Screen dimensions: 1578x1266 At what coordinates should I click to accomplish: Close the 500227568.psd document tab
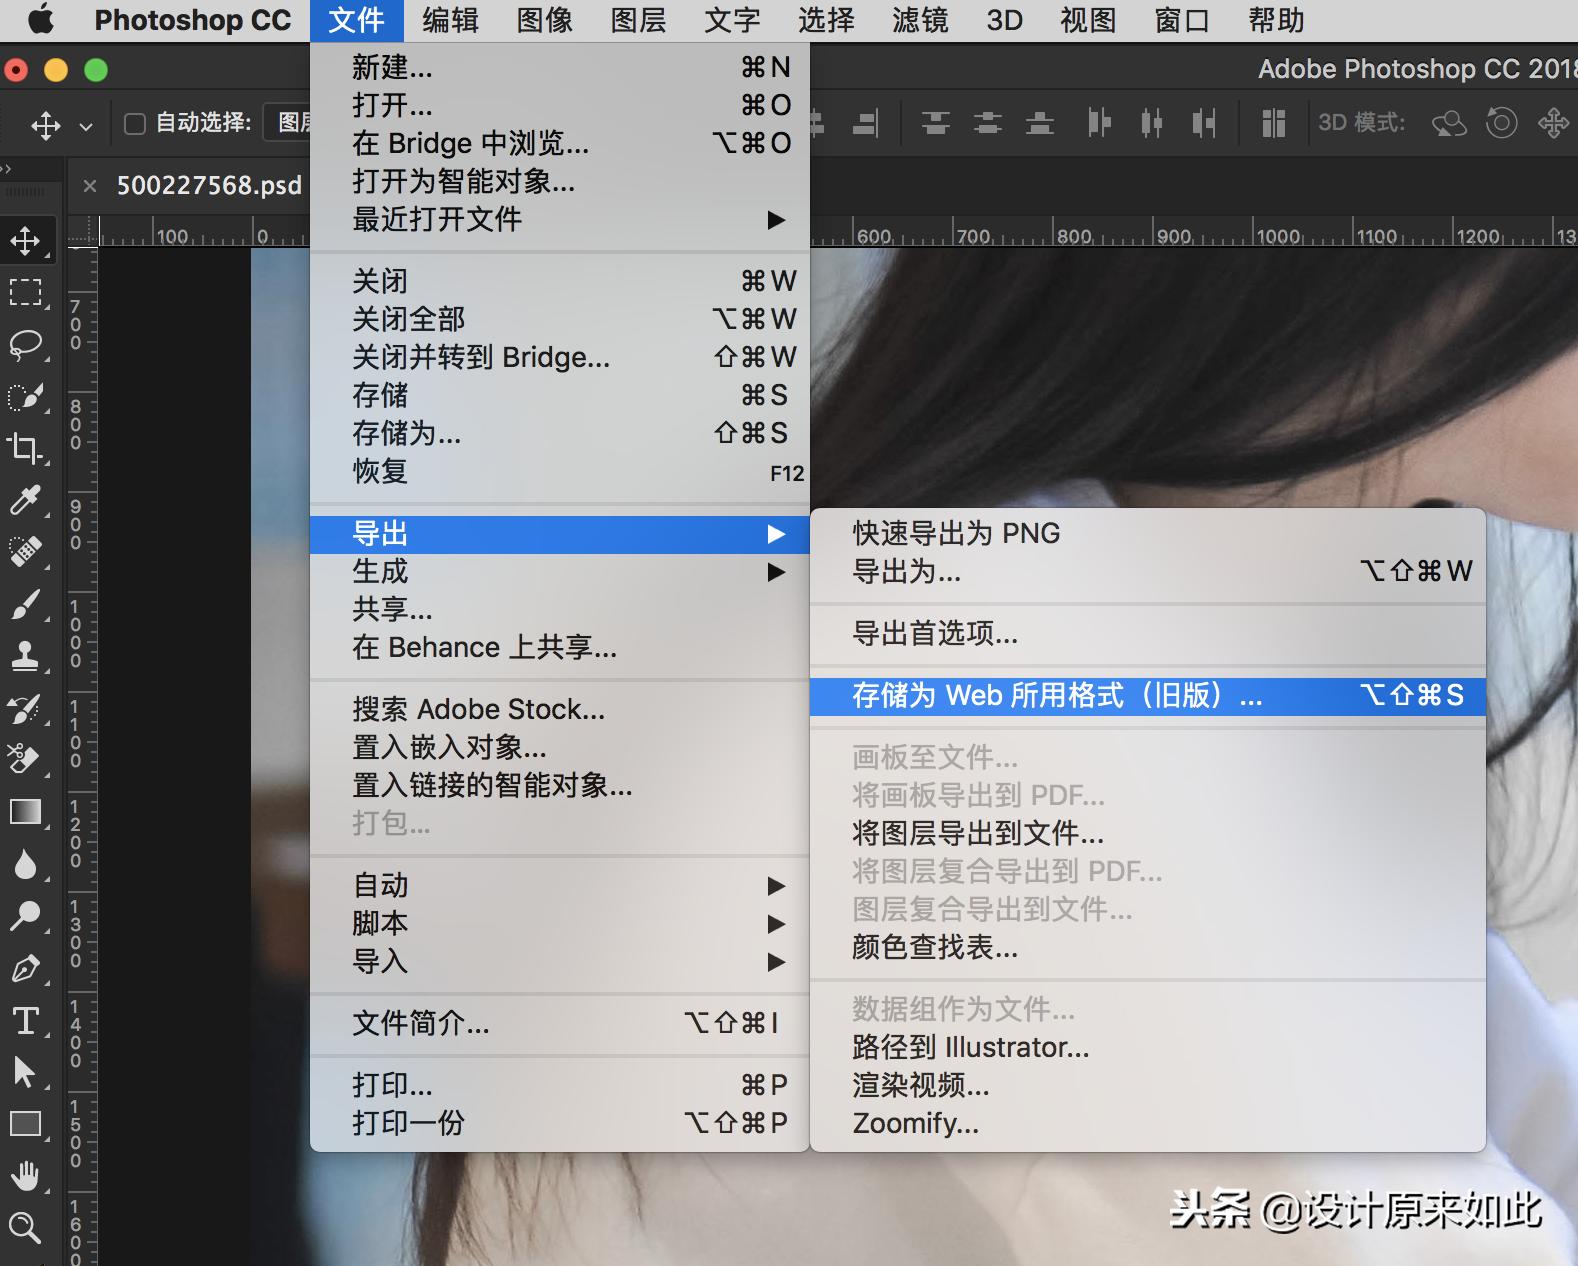coord(90,185)
